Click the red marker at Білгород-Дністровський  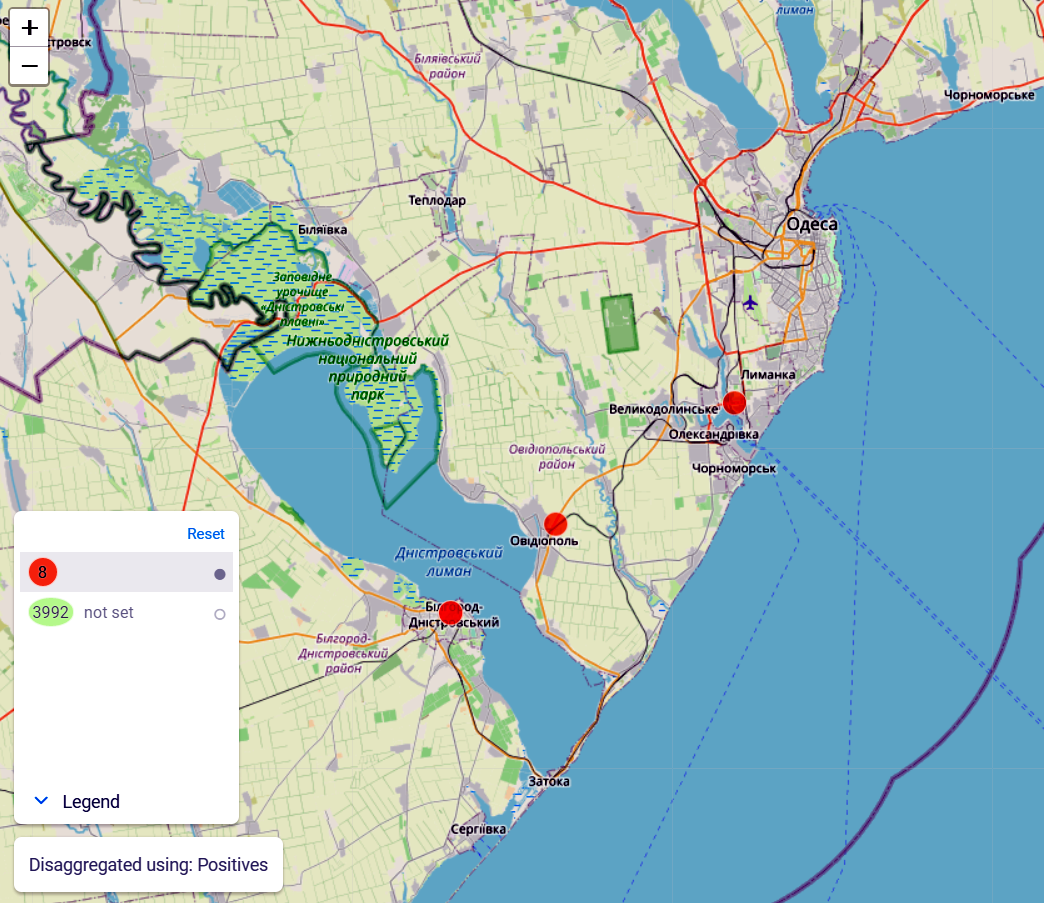pos(451,613)
